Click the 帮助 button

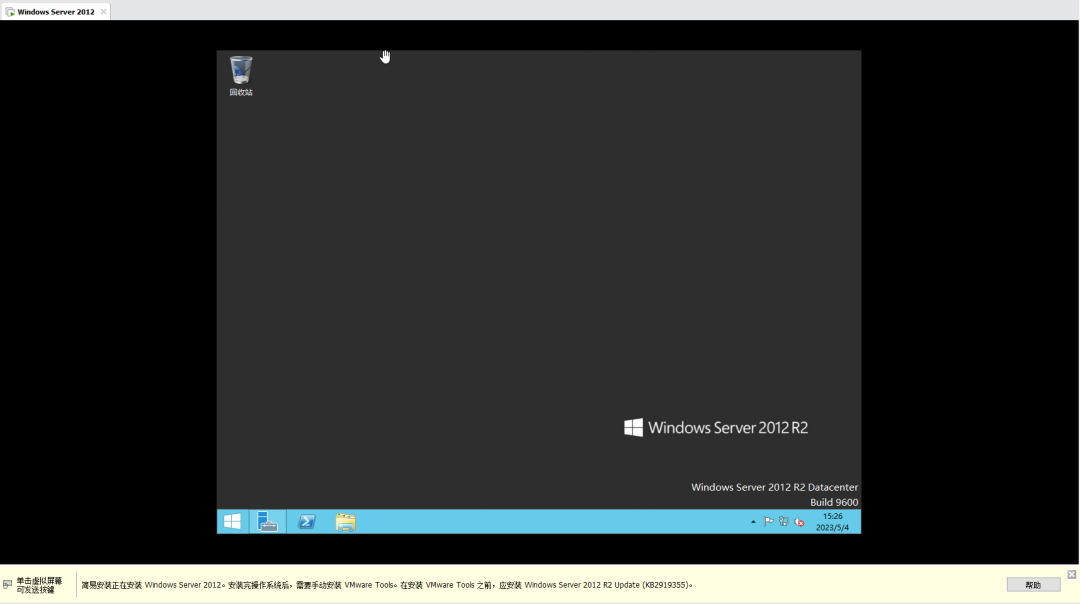click(x=1033, y=585)
